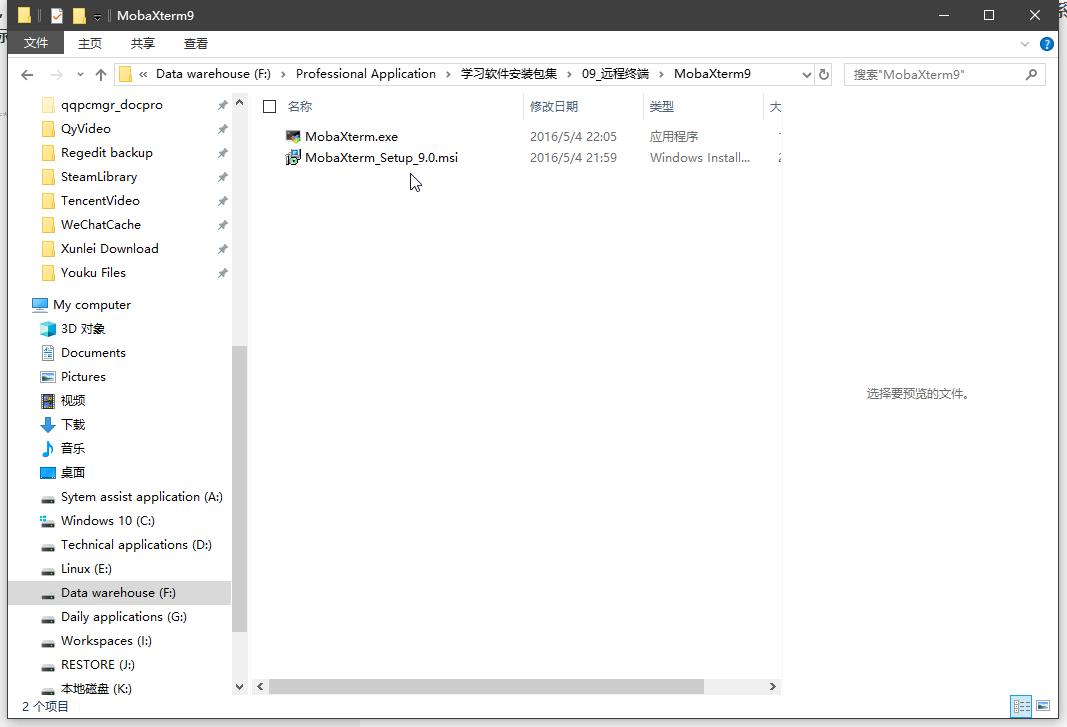Screen dimensions: 1067x727
Task: Toggle the select-all checkbox in header
Action: click(269, 107)
